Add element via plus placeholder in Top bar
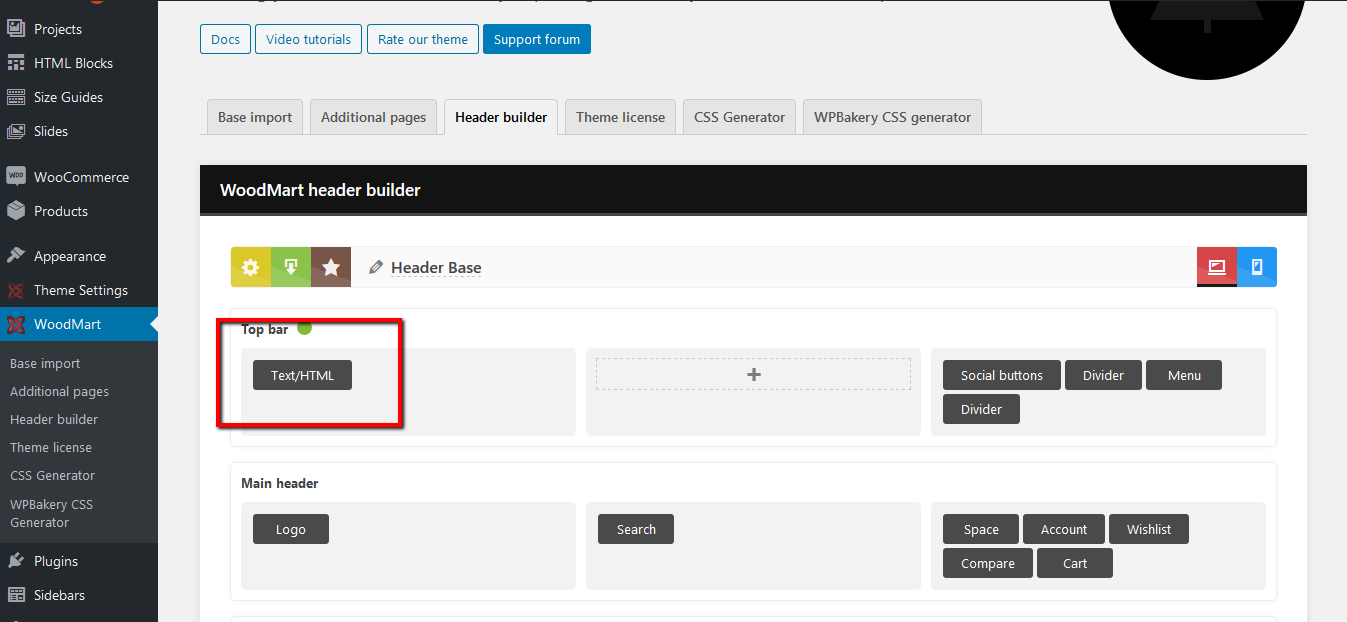Image resolution: width=1347 pixels, height=622 pixels. [753, 374]
